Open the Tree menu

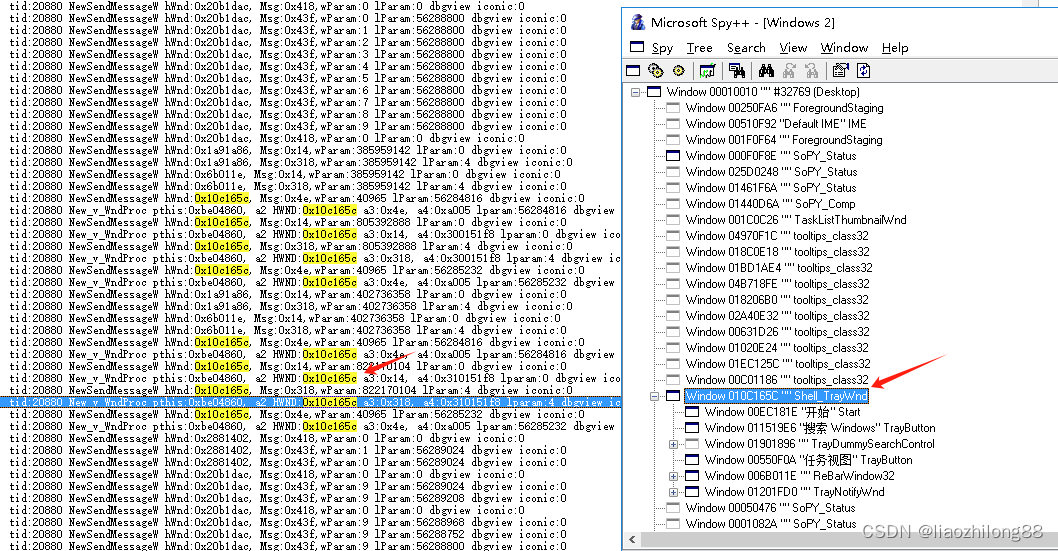(x=699, y=48)
